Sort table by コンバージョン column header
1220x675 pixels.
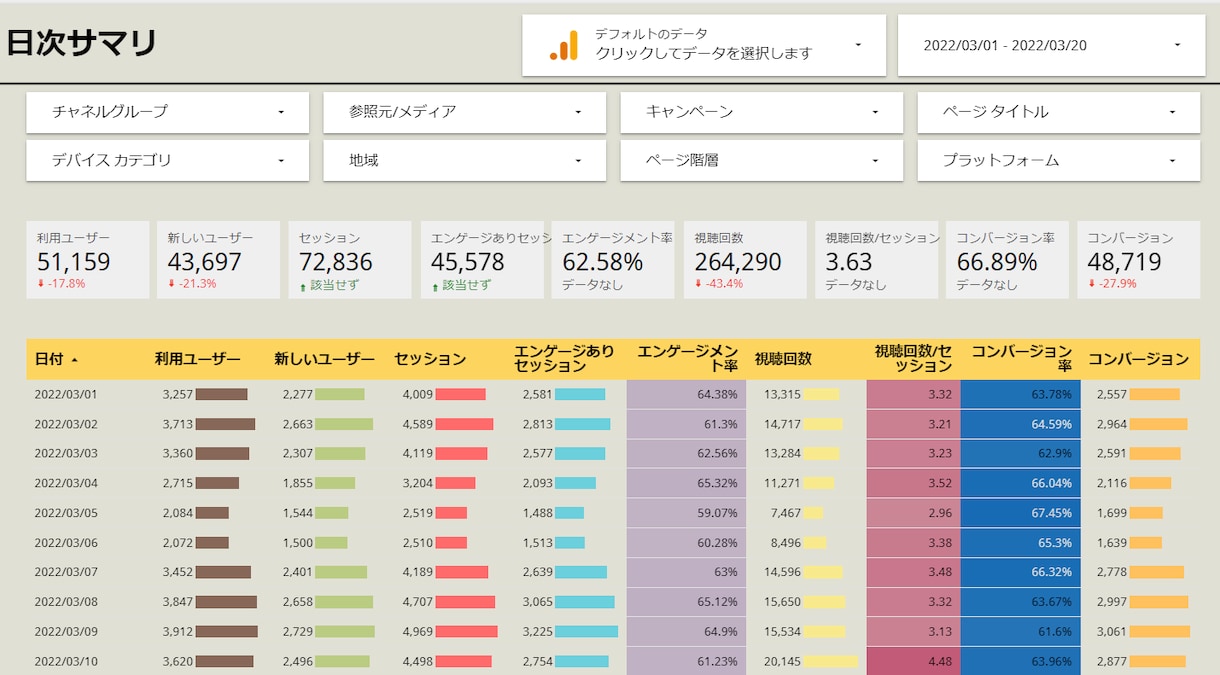1138,359
